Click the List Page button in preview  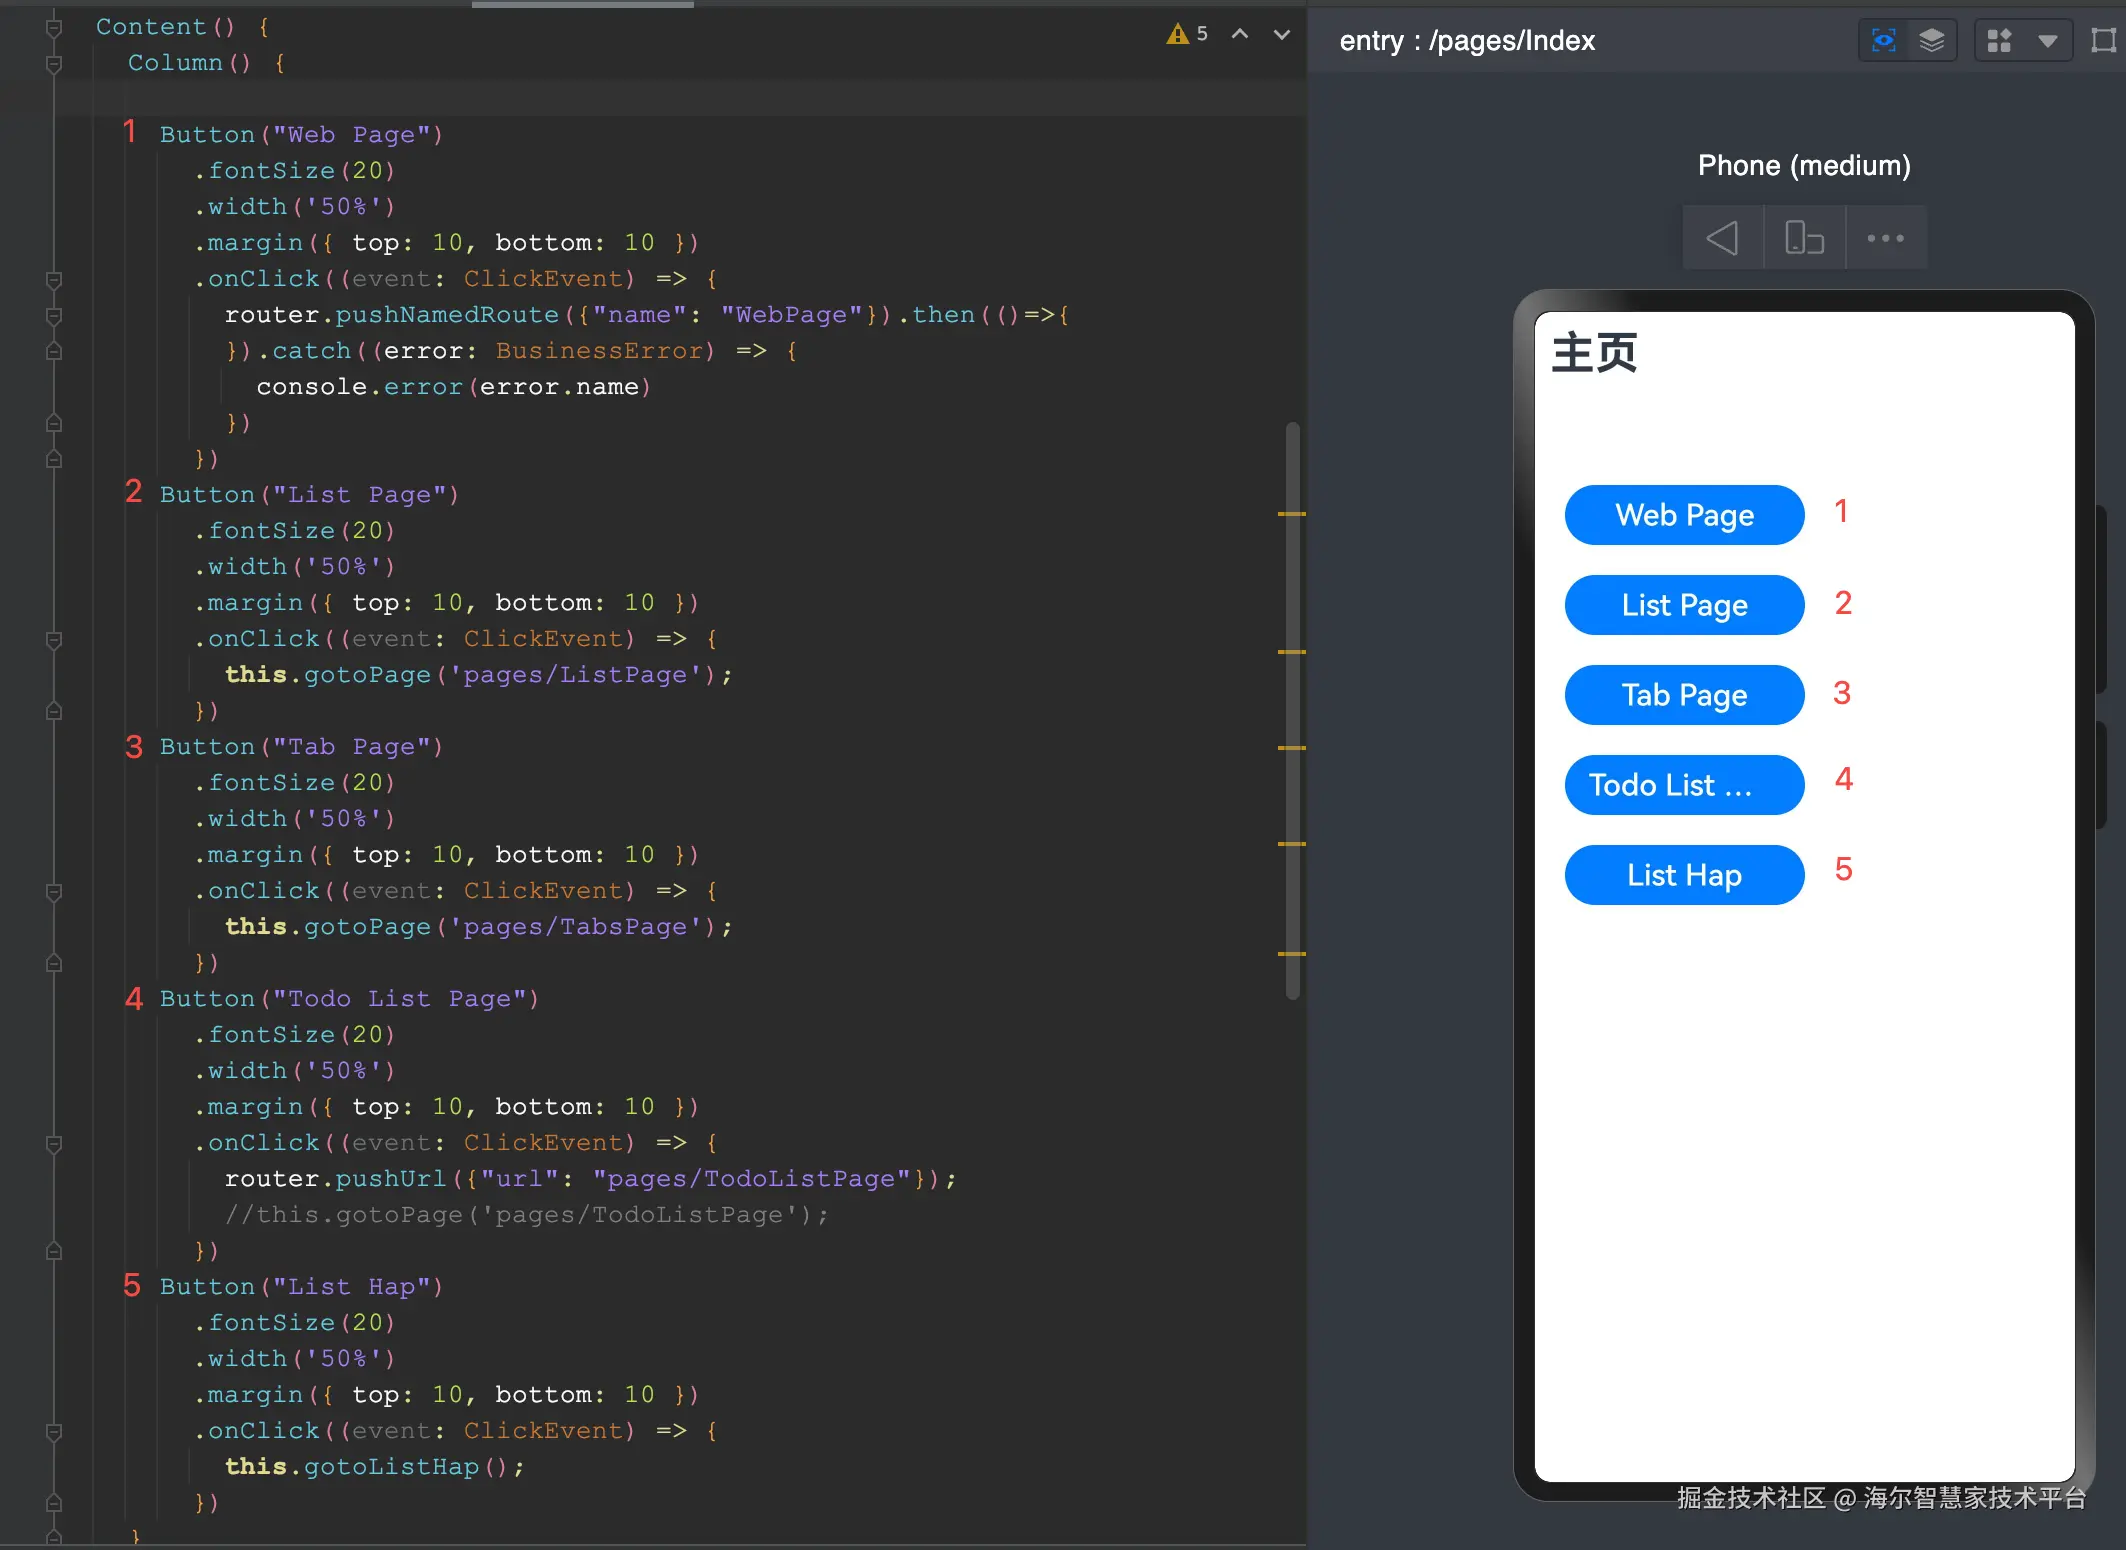point(1684,605)
